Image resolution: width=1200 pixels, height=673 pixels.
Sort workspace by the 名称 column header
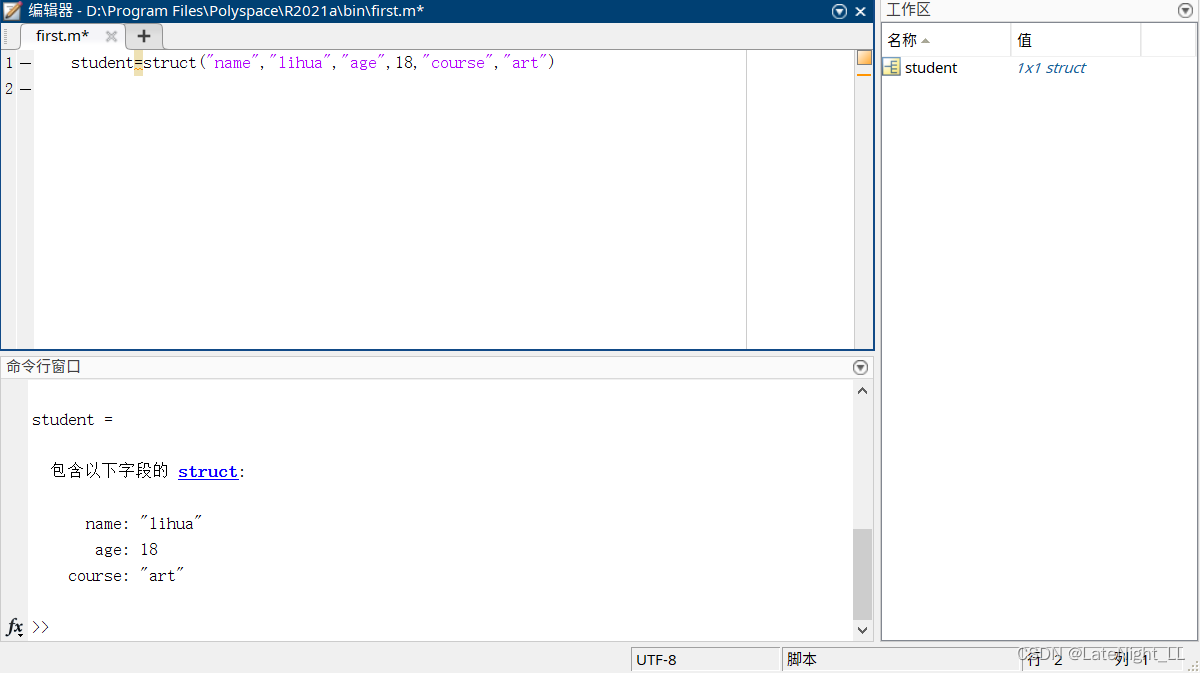[x=946, y=40]
